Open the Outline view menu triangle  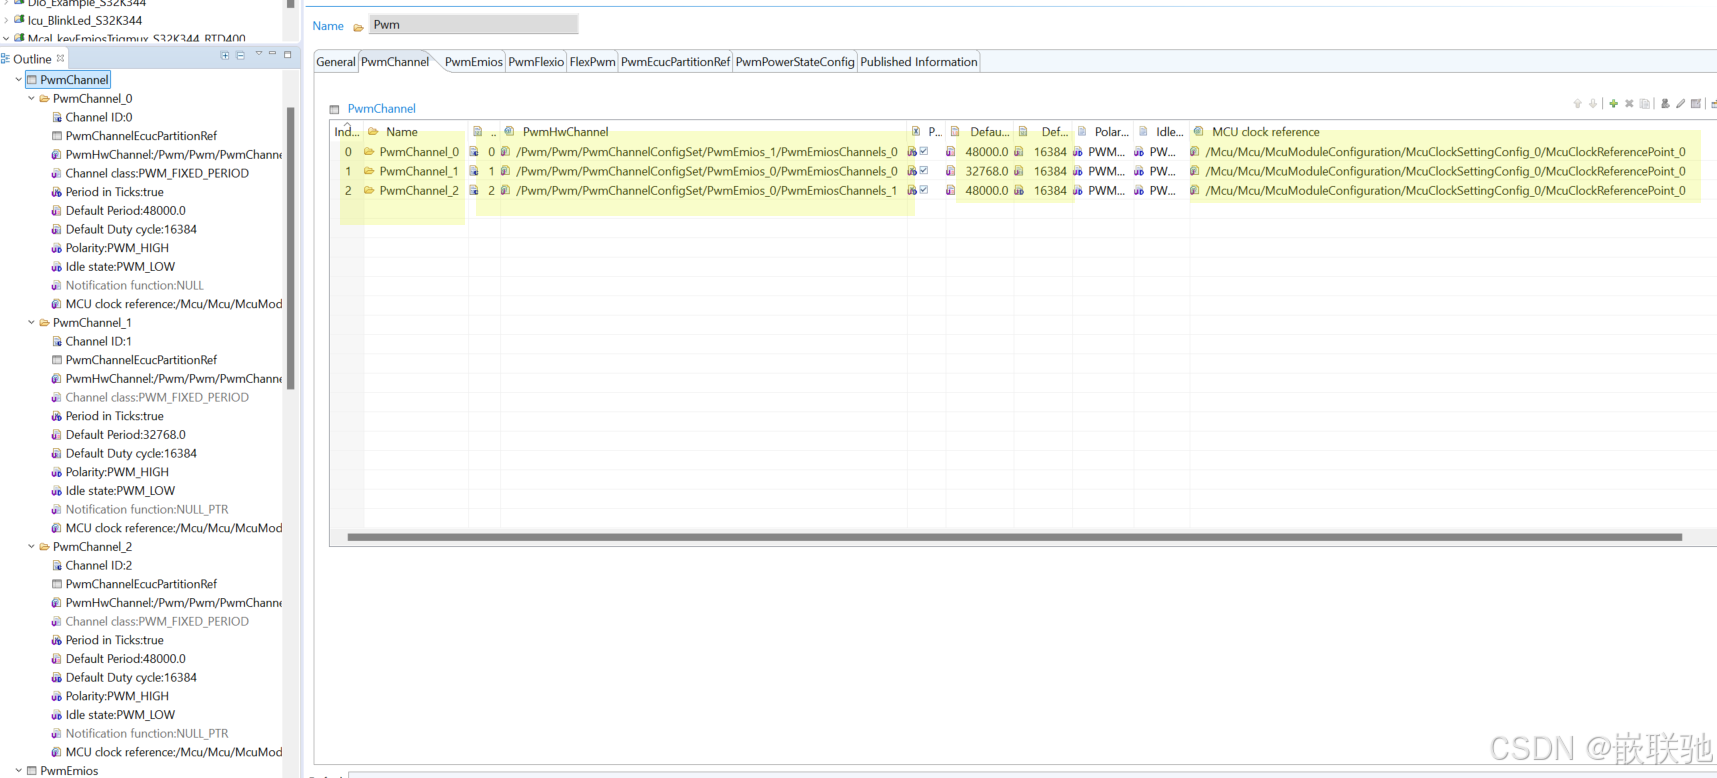point(258,54)
